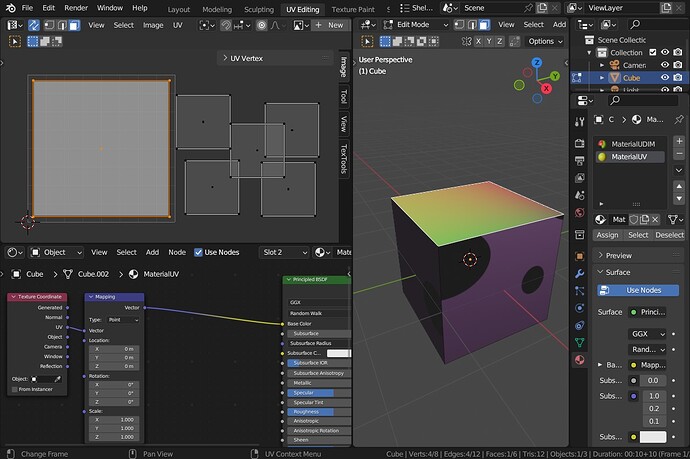Click the New image button
690x459 pixels.
[330, 25]
